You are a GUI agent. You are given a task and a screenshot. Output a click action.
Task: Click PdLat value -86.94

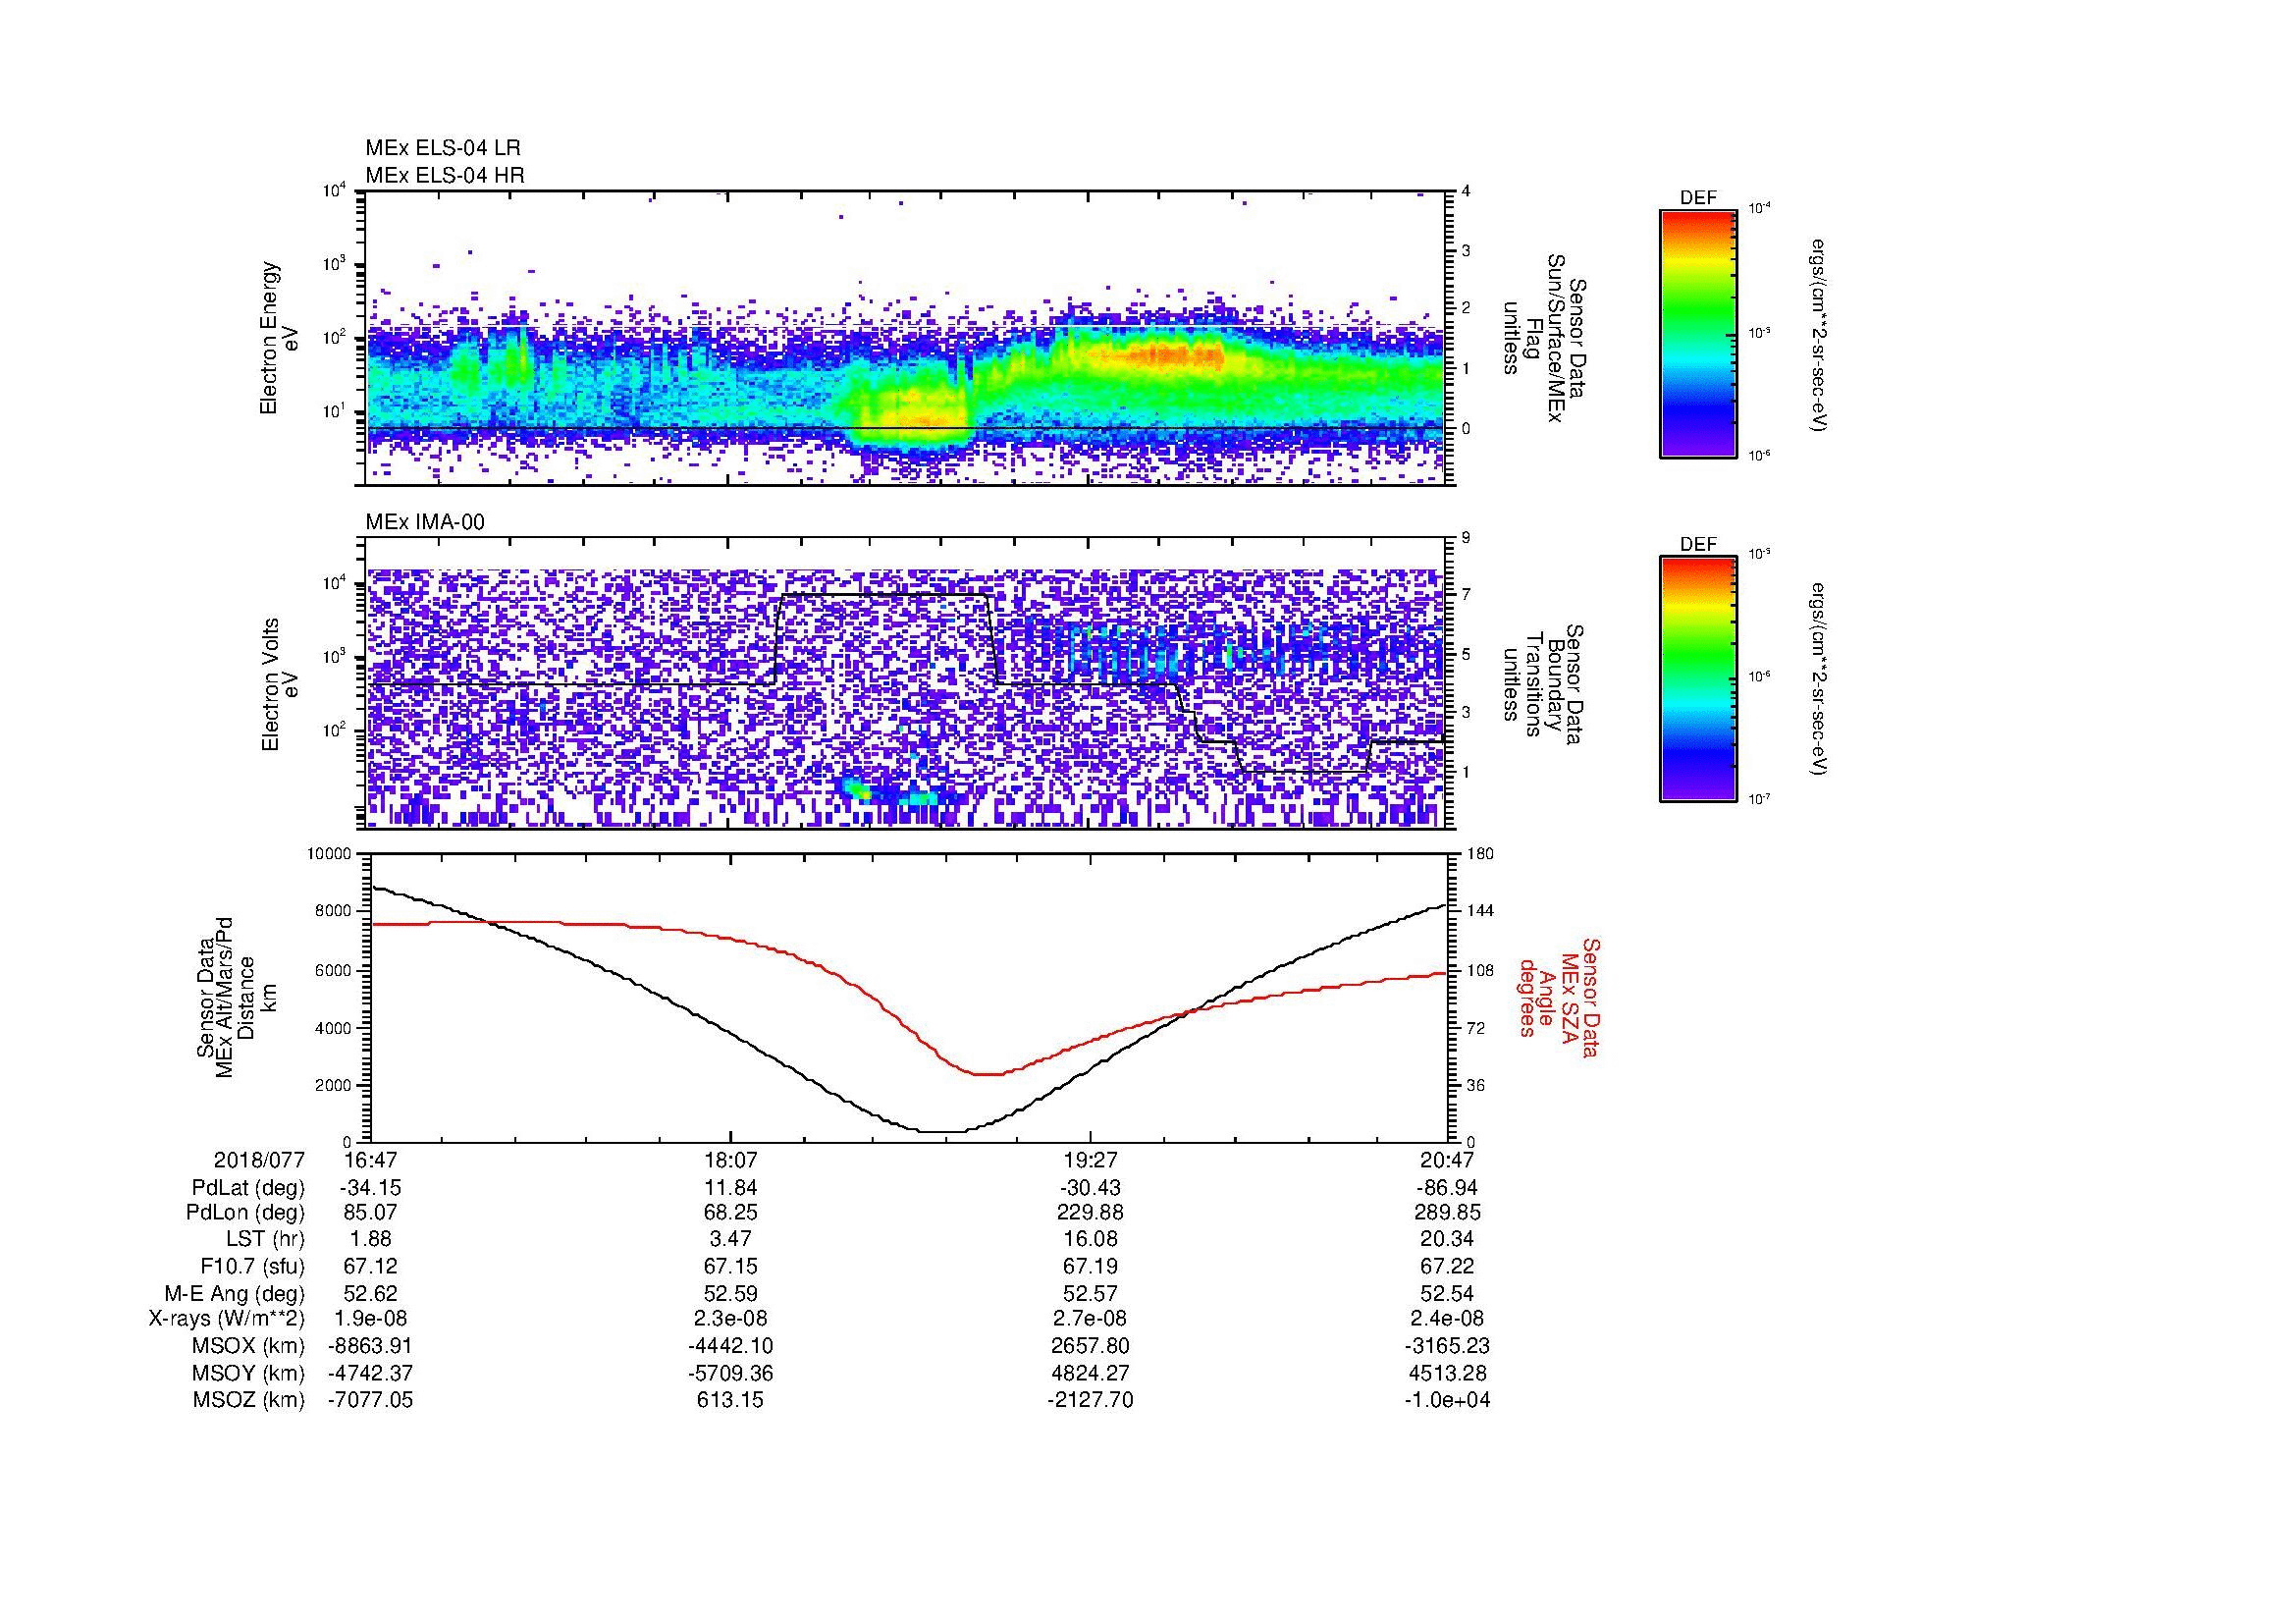pyautogui.click(x=1447, y=1188)
